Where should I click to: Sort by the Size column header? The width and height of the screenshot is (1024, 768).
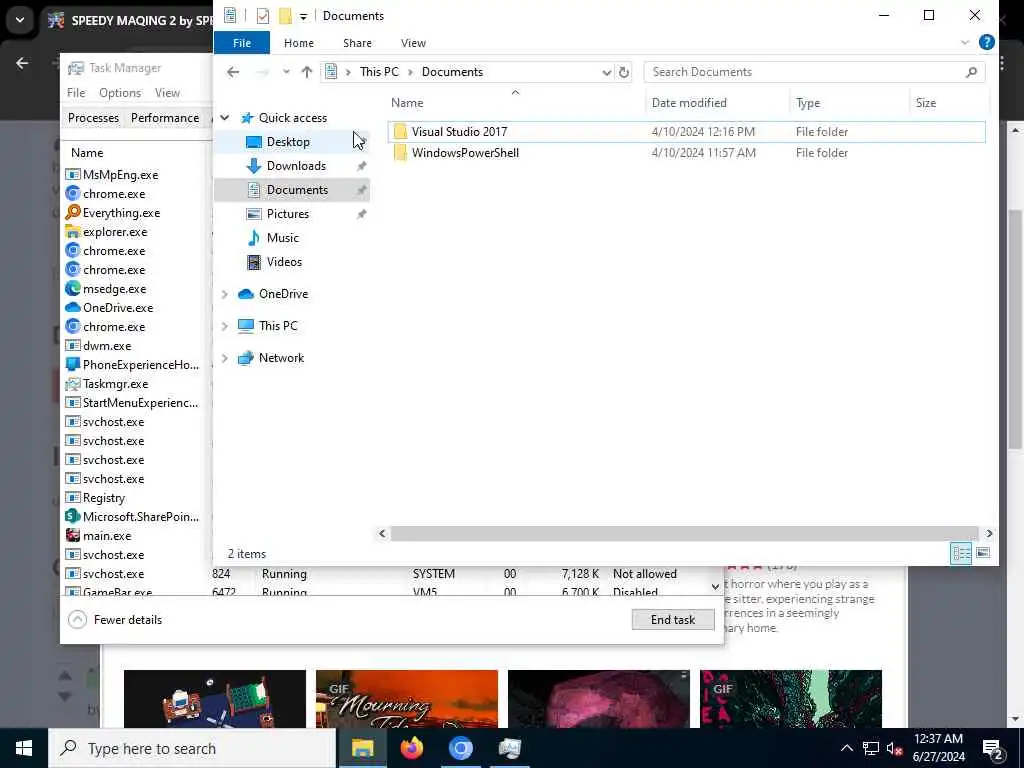[x=925, y=103]
